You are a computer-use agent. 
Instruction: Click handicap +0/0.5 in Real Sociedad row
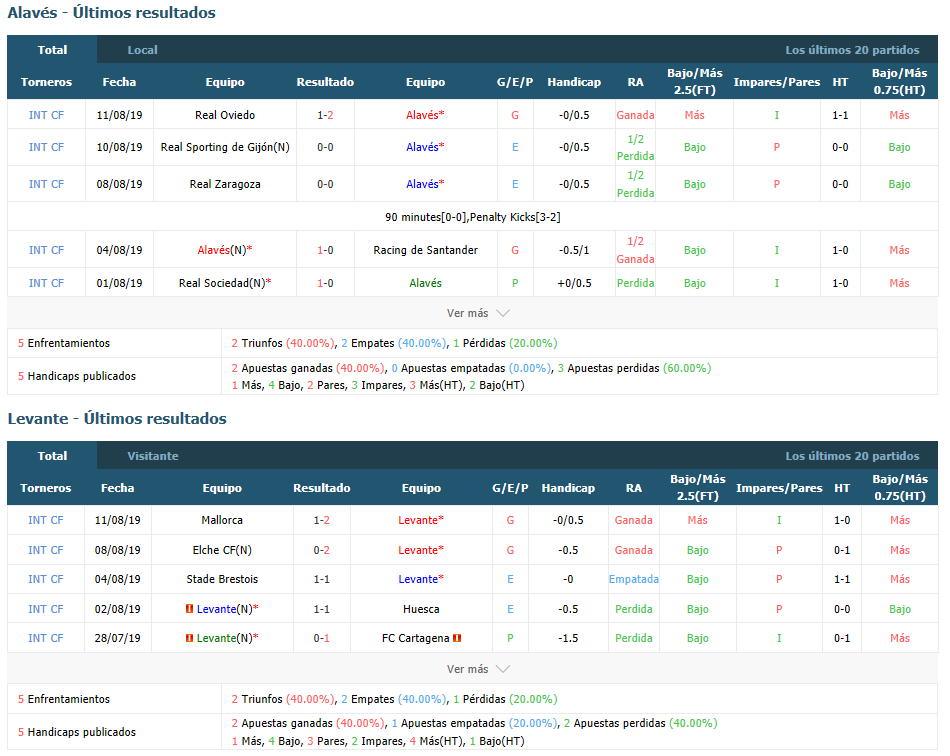574,283
